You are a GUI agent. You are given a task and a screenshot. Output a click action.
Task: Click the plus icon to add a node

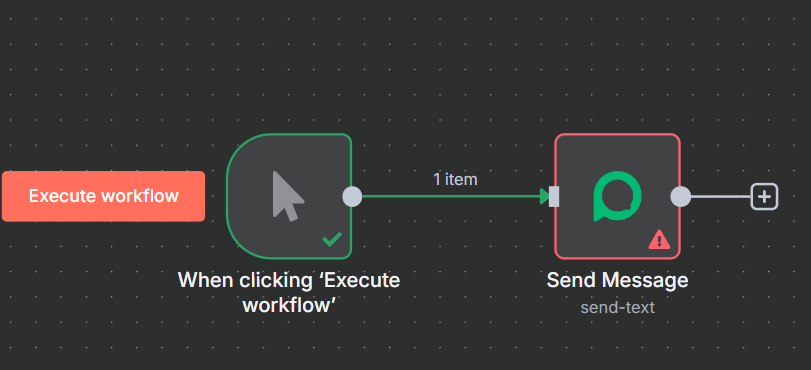764,197
